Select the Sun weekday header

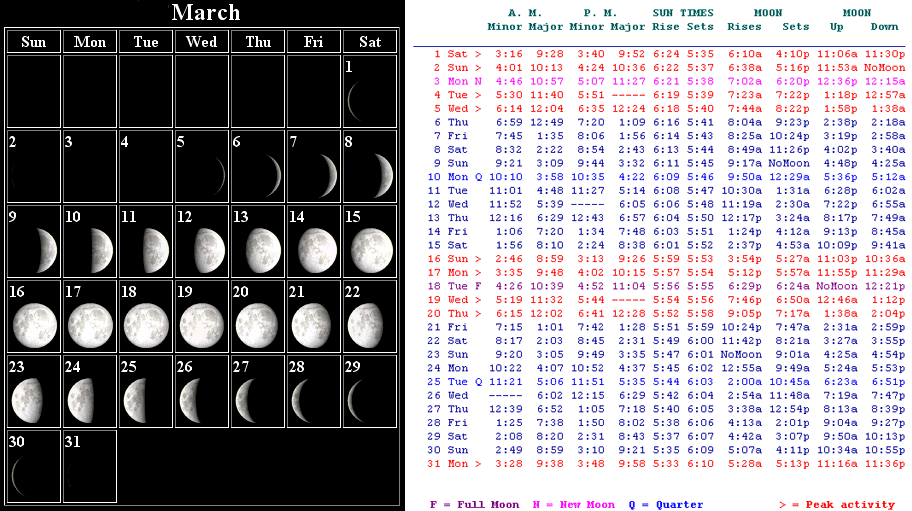point(33,42)
